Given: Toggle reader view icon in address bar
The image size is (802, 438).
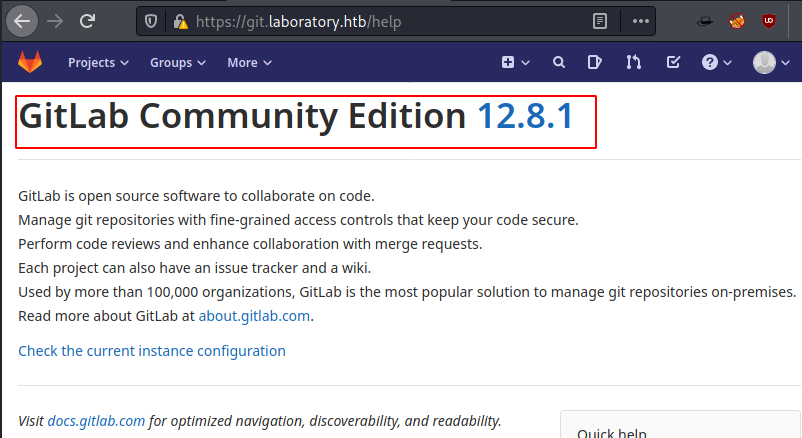Looking at the screenshot, I should click(x=600, y=21).
